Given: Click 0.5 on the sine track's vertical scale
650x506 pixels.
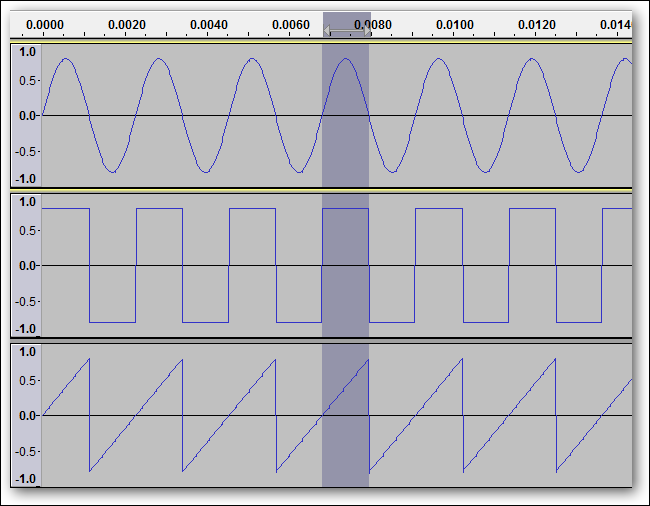Looking at the screenshot, I should [27, 80].
